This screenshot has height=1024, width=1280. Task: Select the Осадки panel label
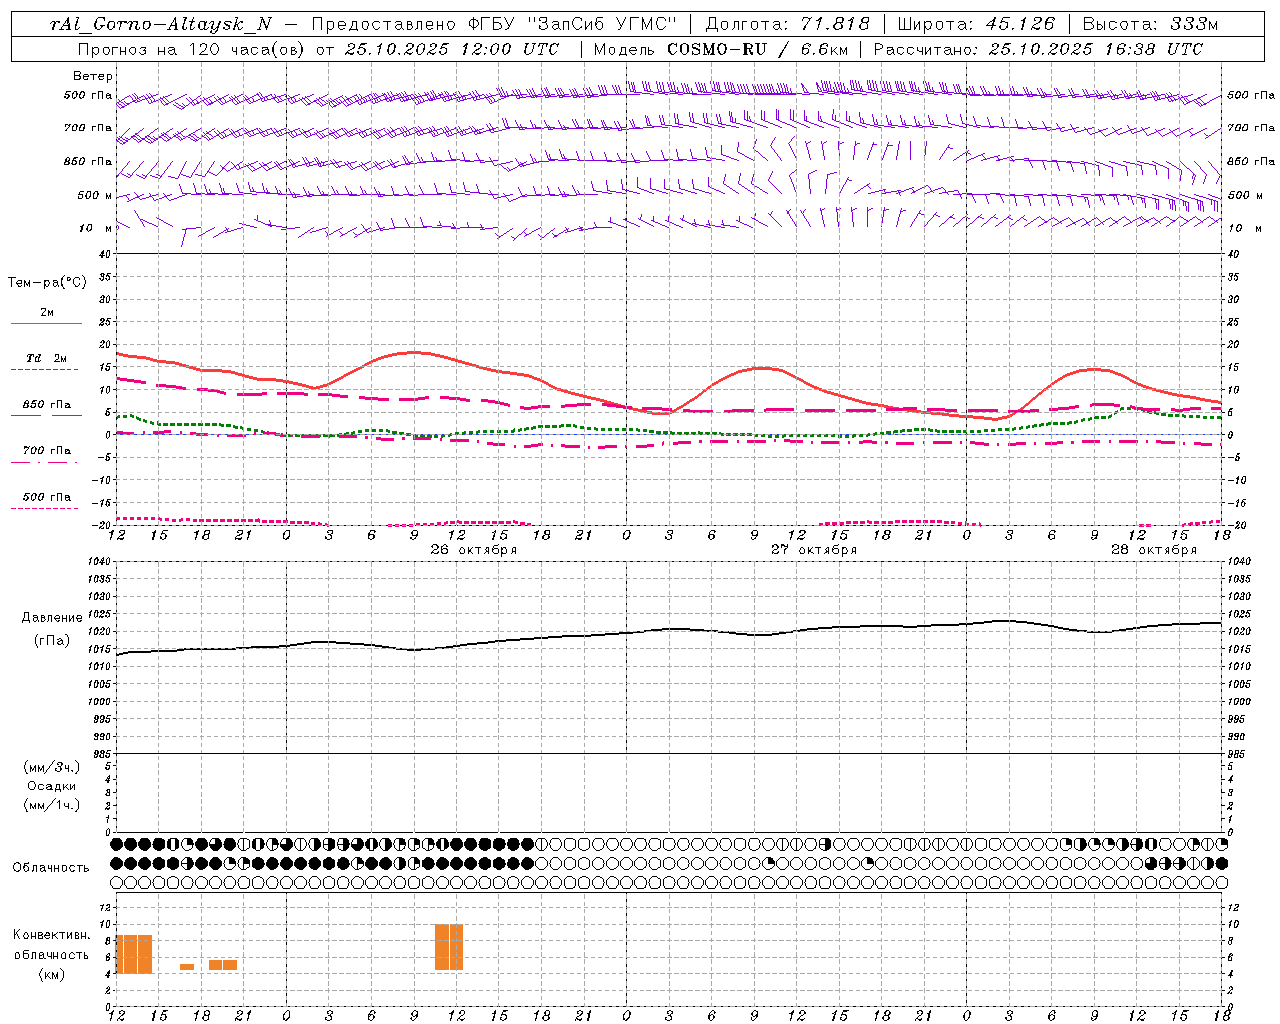52,787
